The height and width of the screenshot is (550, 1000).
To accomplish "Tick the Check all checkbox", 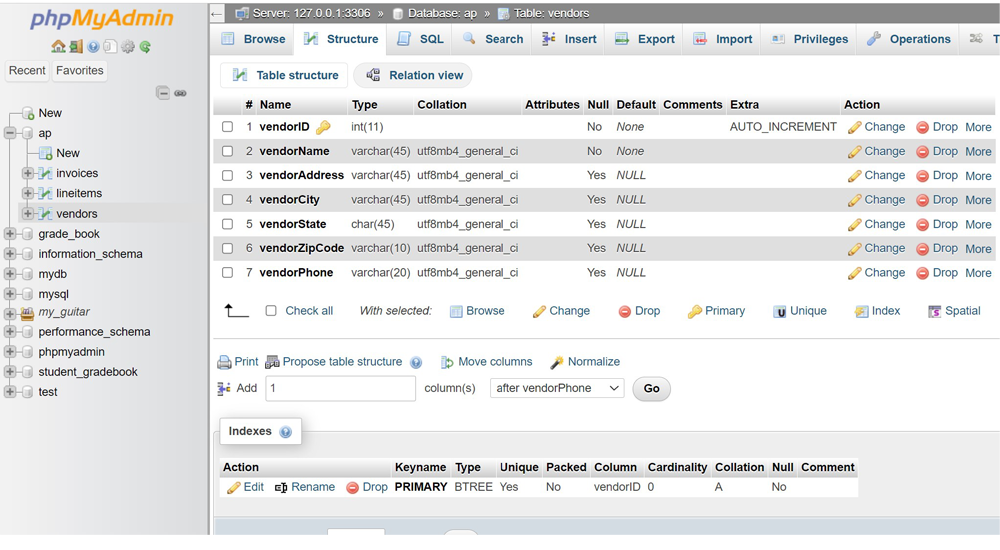I will tap(271, 311).
